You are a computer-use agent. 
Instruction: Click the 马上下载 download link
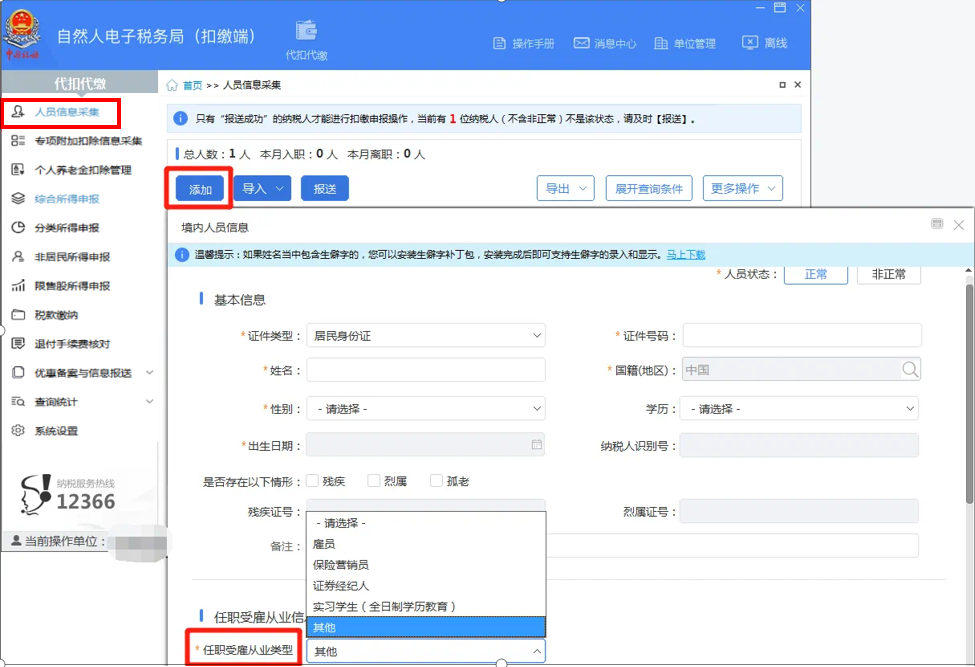pyautogui.click(x=684, y=256)
